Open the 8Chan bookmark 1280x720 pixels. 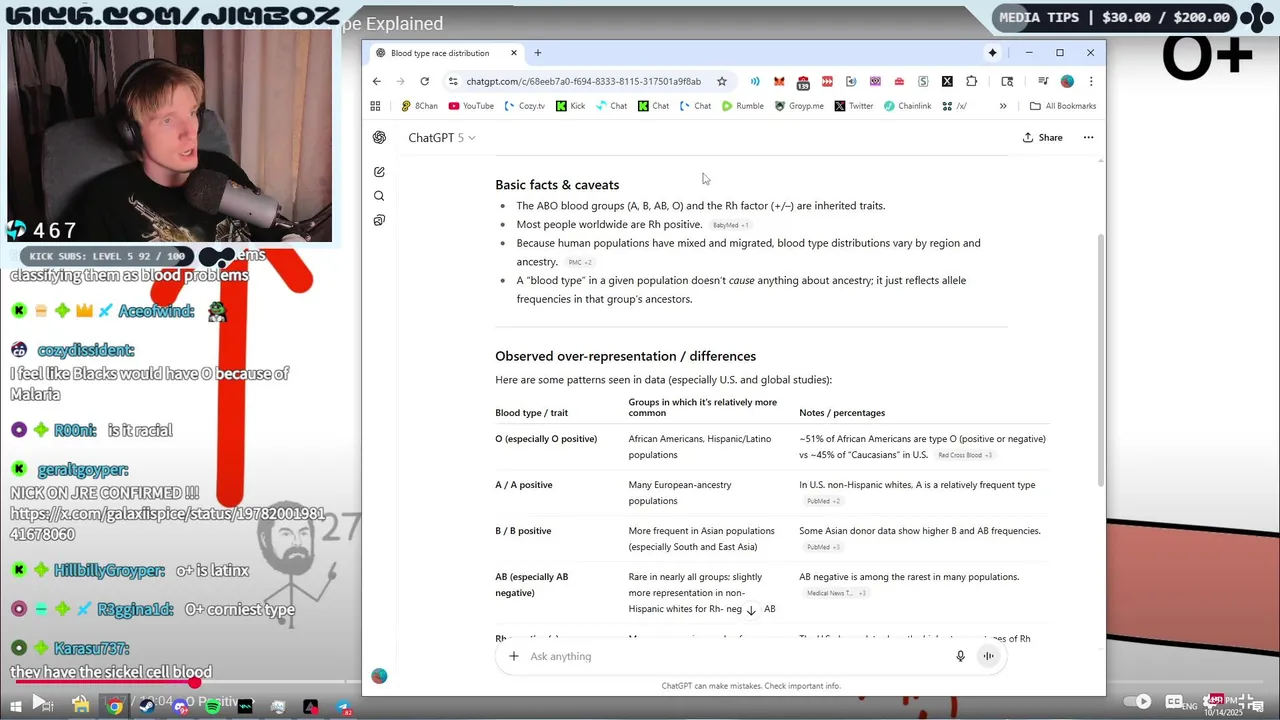click(x=419, y=106)
